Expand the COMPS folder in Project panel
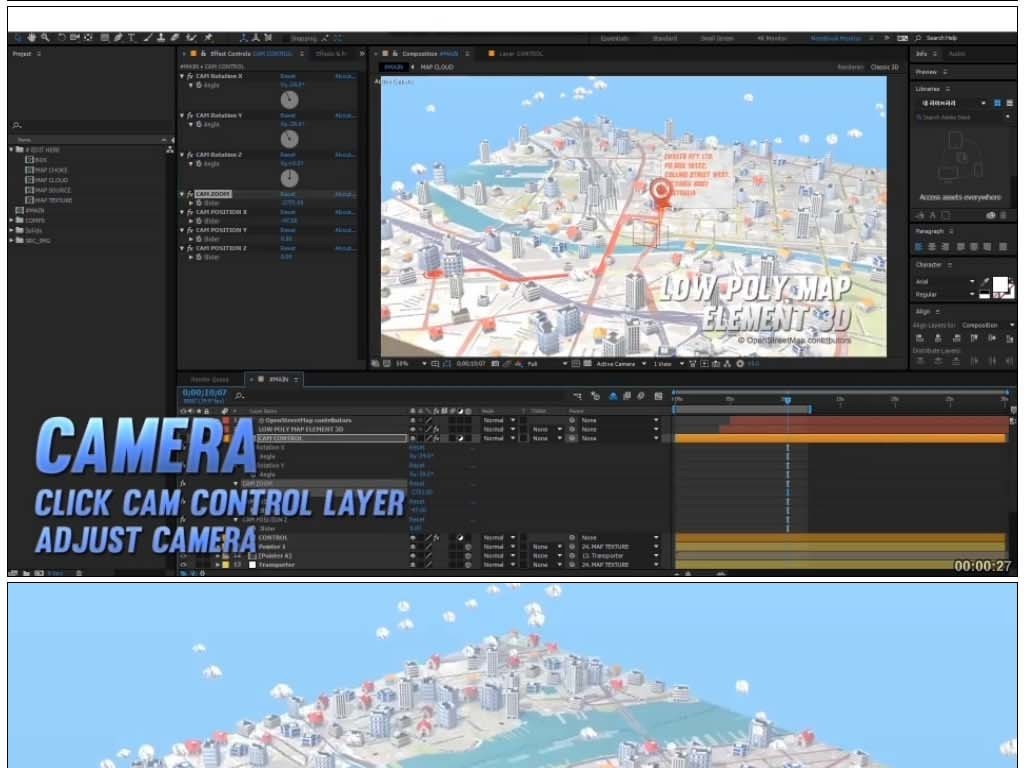 pyautogui.click(x=12, y=220)
